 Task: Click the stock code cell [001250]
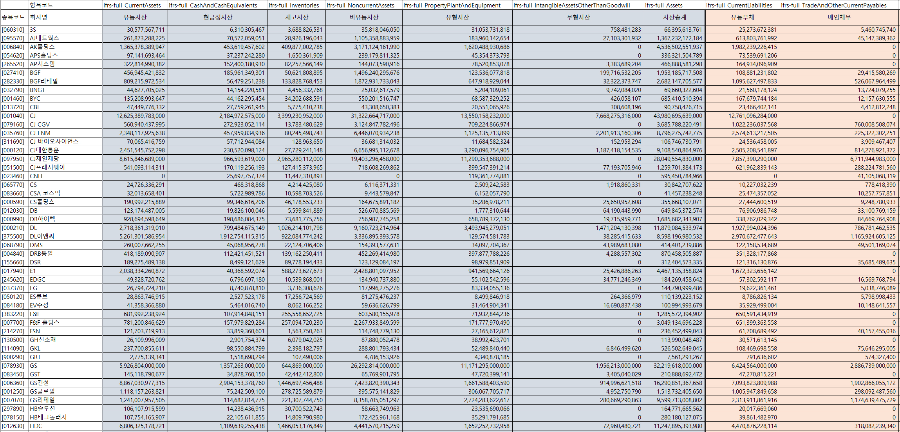(x=14, y=390)
